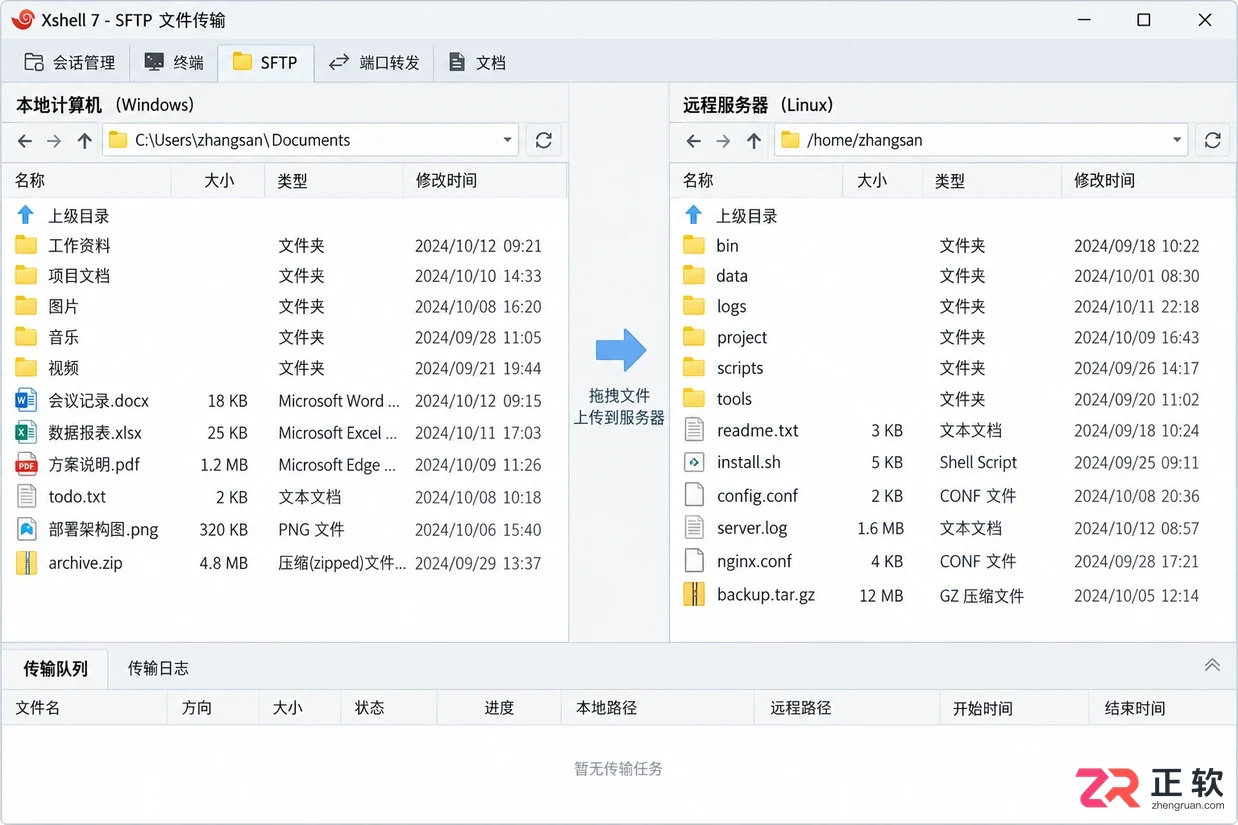Click the text file icon of todo.txt
1238x825 pixels.
[x=26, y=497]
